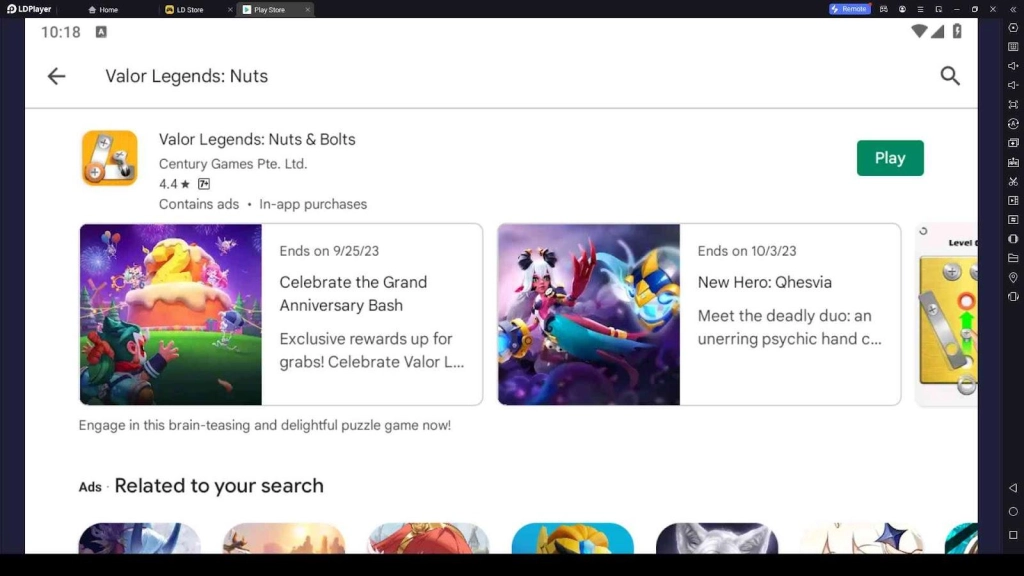Click the Valor Legends: Nuts search field text
Viewport: 1024px width, 576px height.
pyautogui.click(x=187, y=76)
